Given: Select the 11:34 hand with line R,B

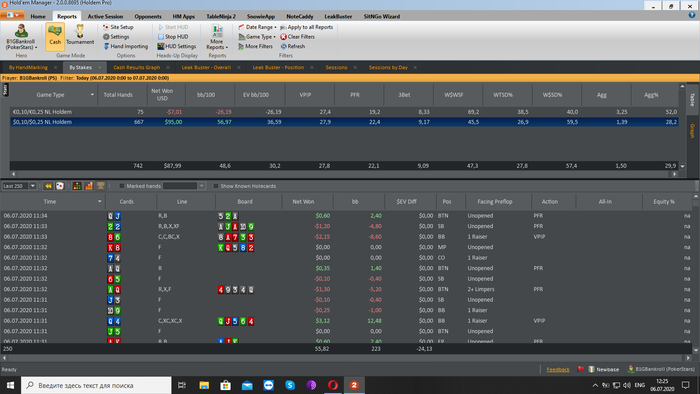Looking at the screenshot, I should point(346,216).
